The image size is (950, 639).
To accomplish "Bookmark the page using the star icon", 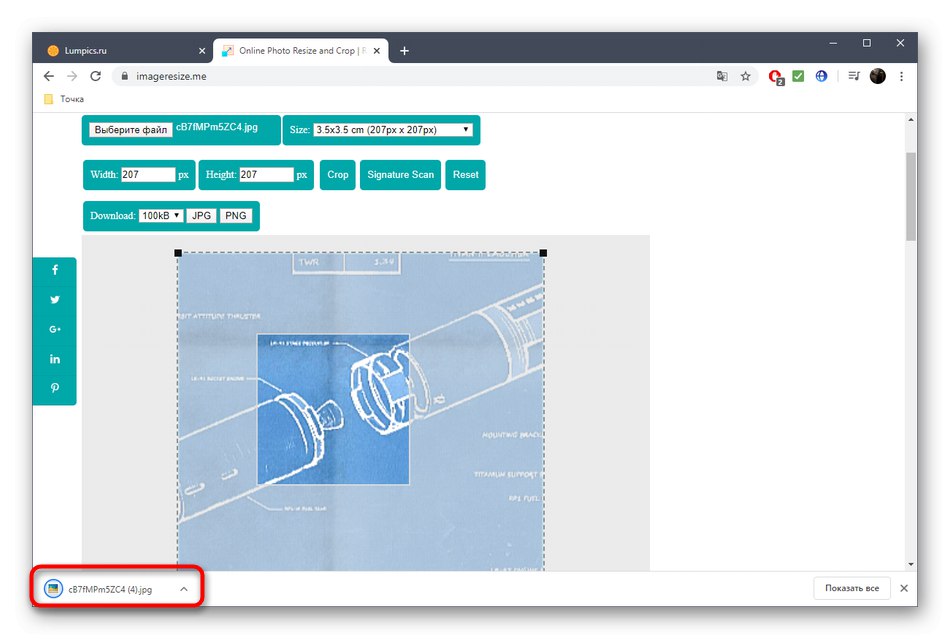I will point(746,75).
